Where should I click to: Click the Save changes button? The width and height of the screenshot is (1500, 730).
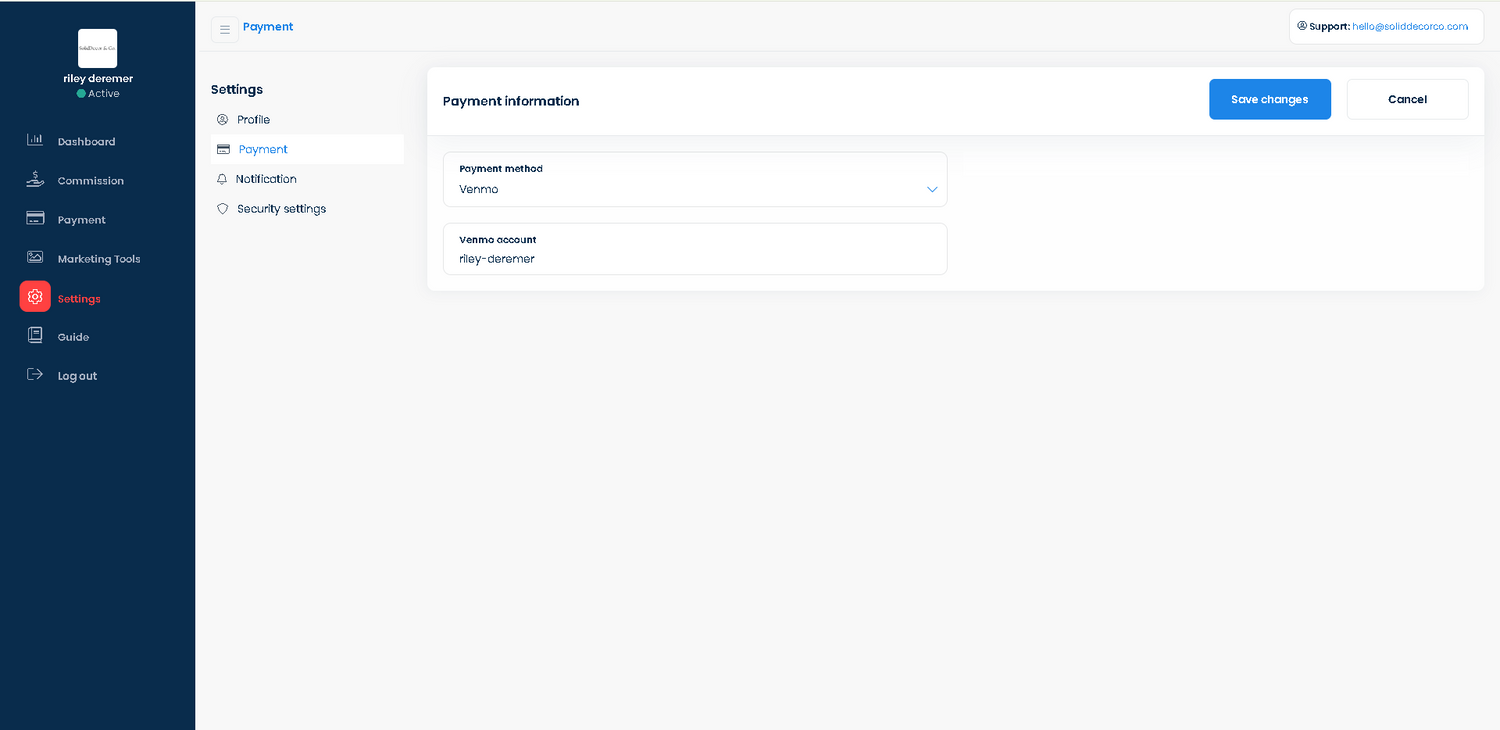(1270, 99)
